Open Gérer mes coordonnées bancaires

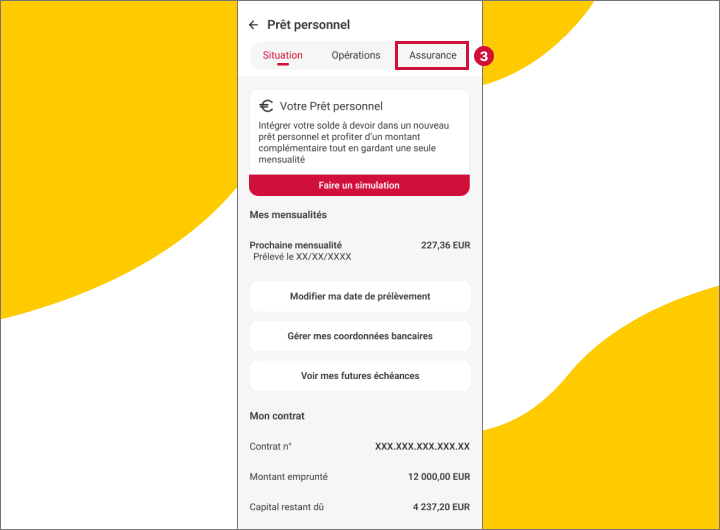pos(360,337)
